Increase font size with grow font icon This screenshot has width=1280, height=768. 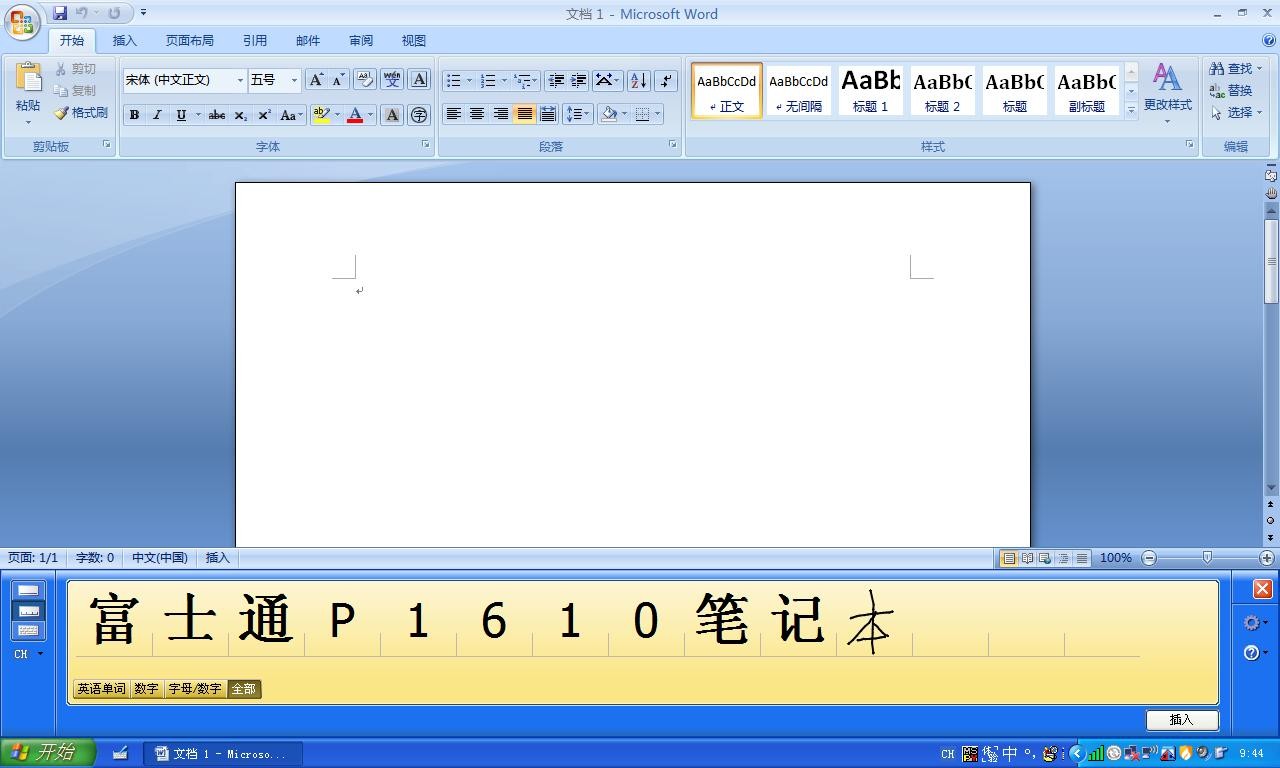point(316,80)
